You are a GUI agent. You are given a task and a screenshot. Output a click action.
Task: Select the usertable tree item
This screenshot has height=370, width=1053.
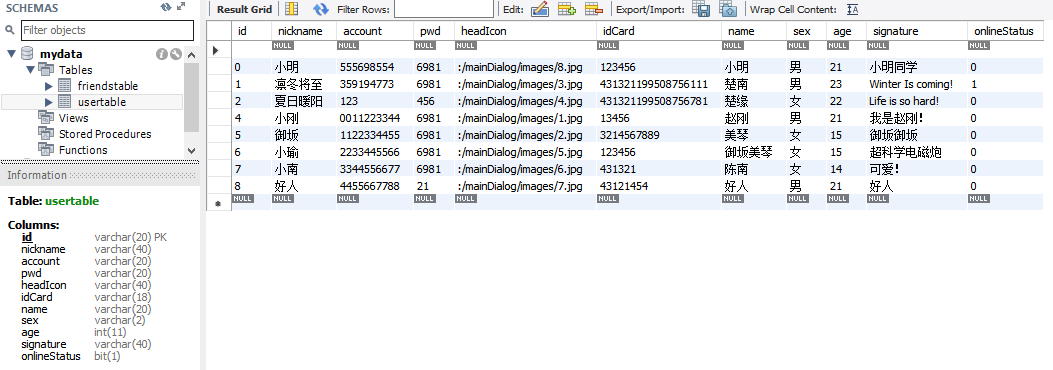(101, 102)
